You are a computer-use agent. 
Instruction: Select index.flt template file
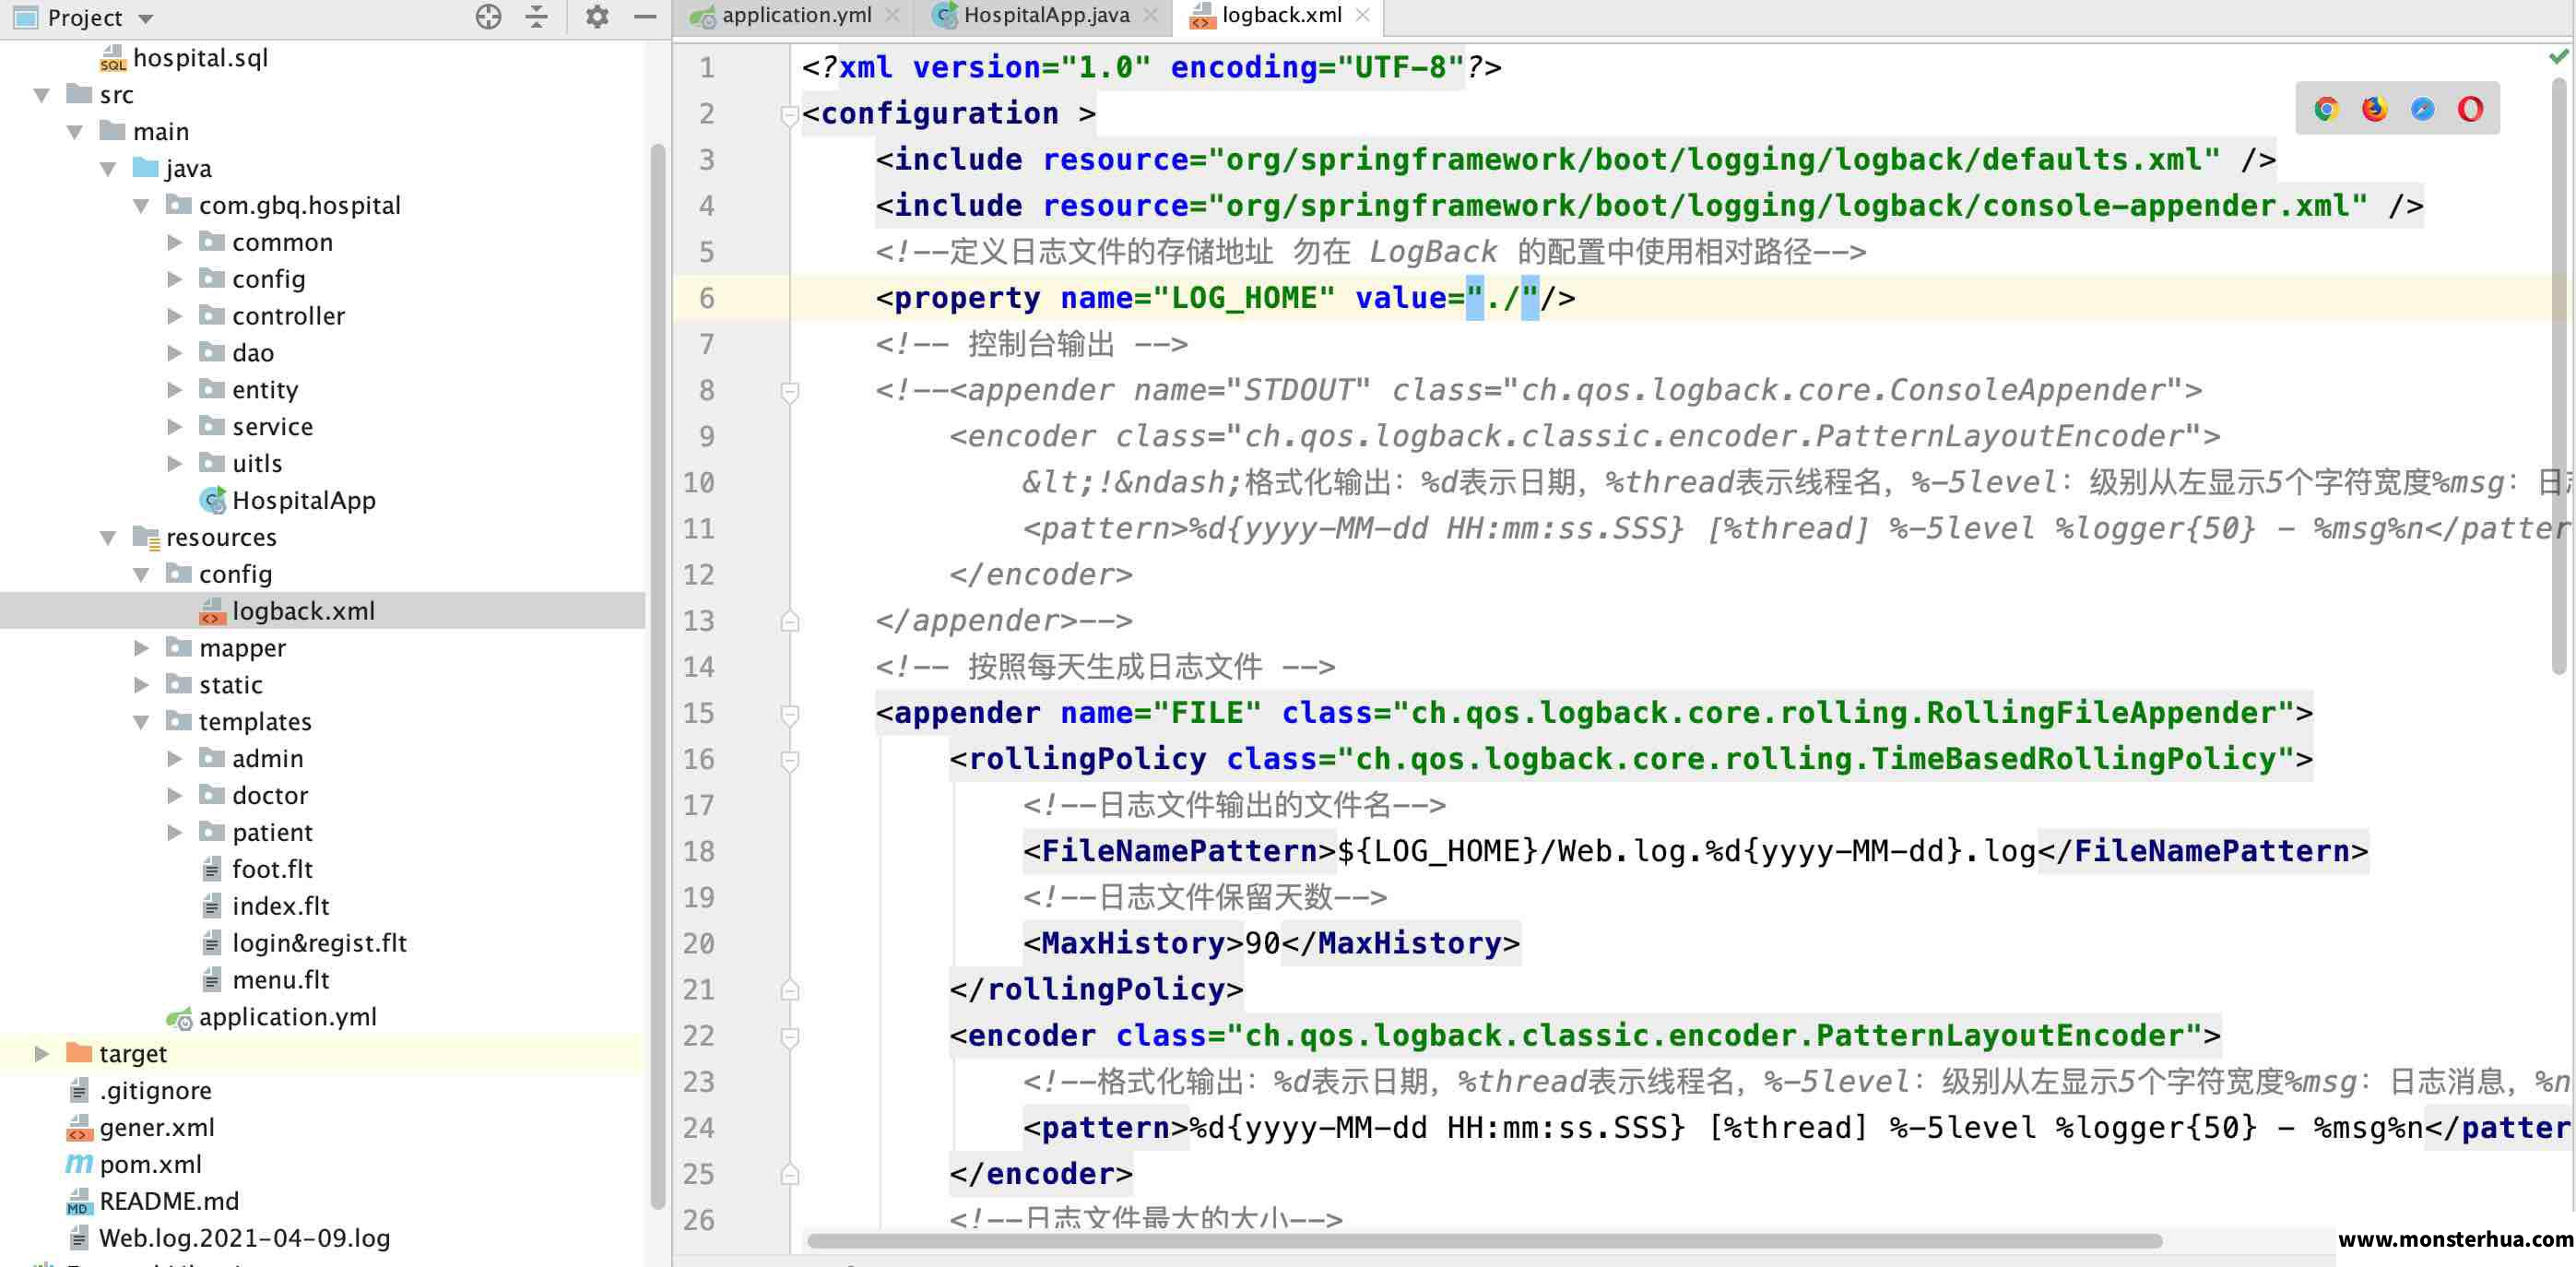pyautogui.click(x=281, y=906)
